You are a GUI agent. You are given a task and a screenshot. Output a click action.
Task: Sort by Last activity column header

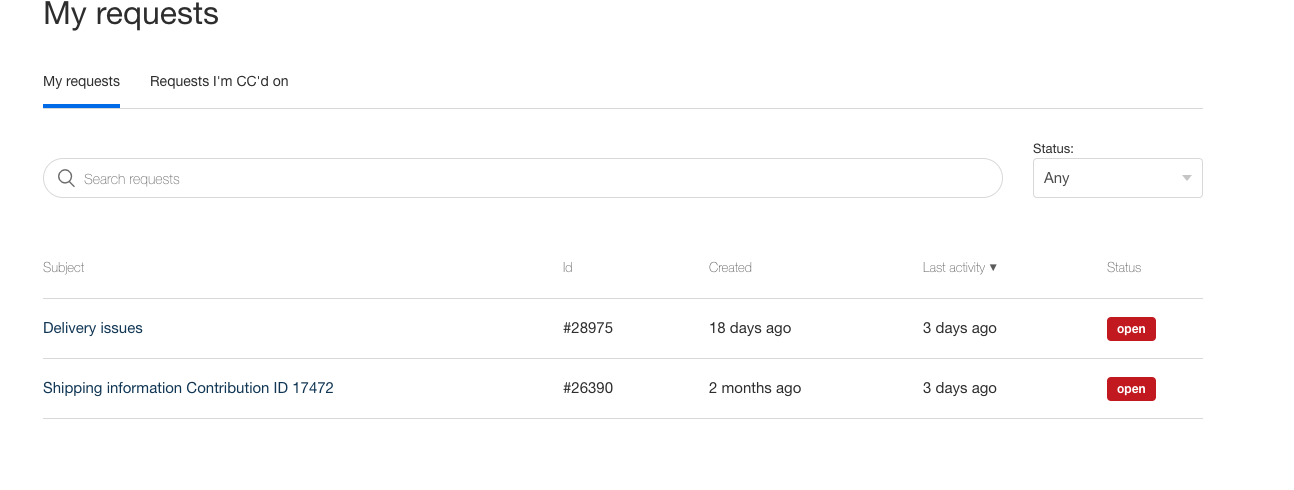[954, 268]
